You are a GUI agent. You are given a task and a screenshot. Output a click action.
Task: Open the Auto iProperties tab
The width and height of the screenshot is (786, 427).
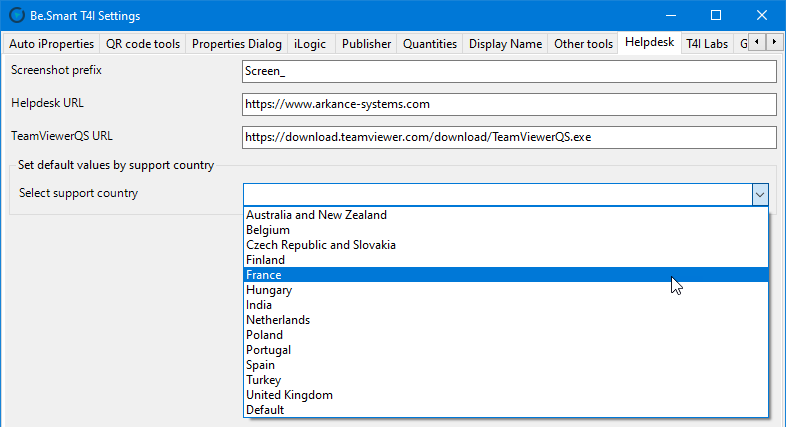point(51,44)
